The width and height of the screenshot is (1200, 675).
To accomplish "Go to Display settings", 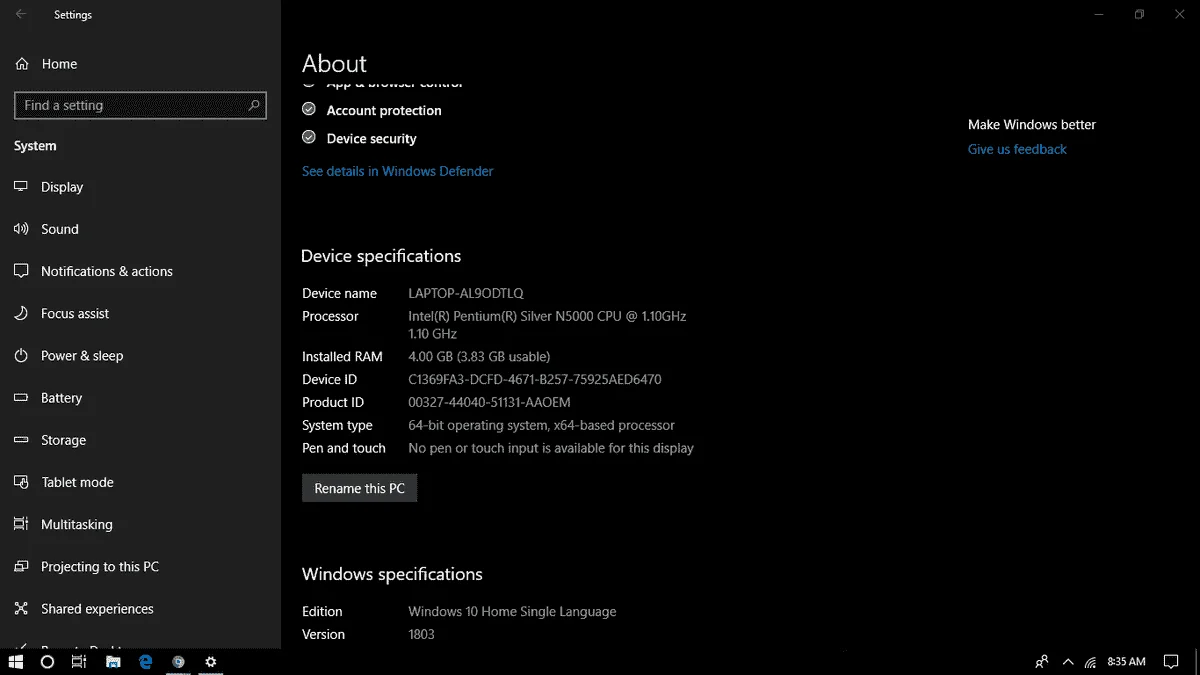I will pos(62,187).
